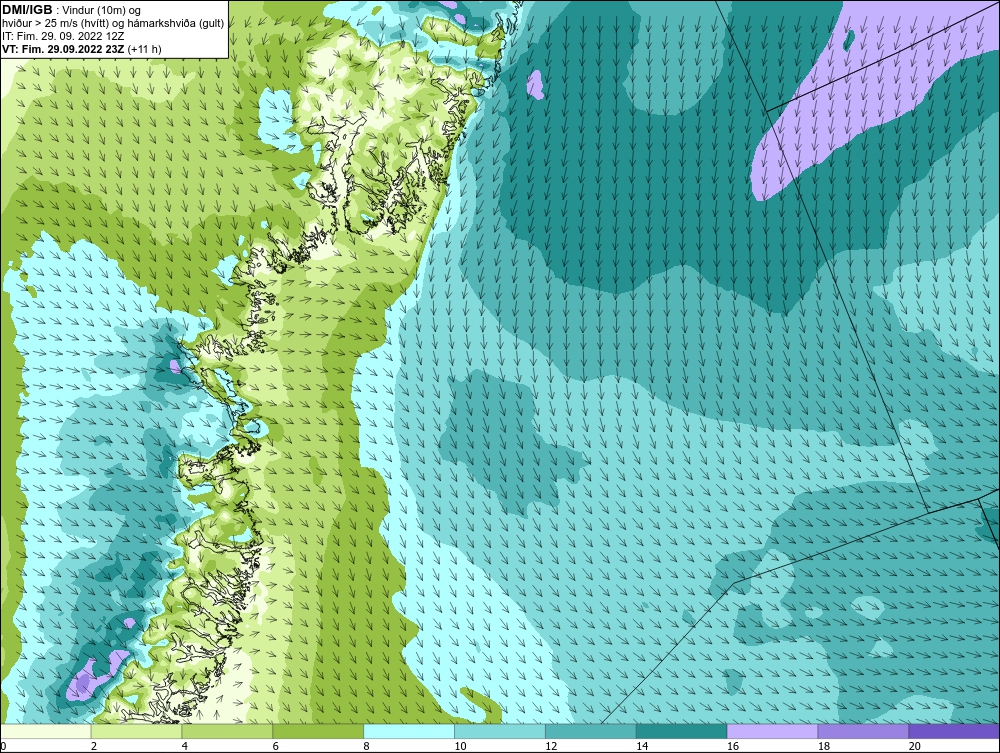This screenshot has height=753, width=1000.
Task: Click the 'hviður > 25 m/s' legend description line
Action: [113, 24]
